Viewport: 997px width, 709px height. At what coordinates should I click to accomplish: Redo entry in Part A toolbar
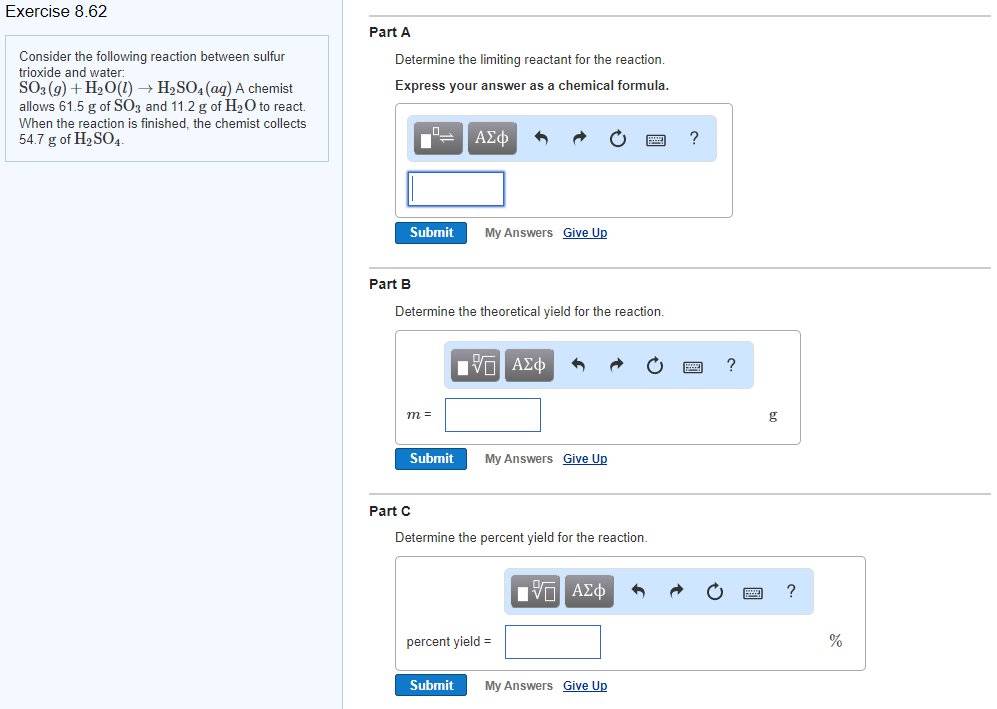pos(579,138)
